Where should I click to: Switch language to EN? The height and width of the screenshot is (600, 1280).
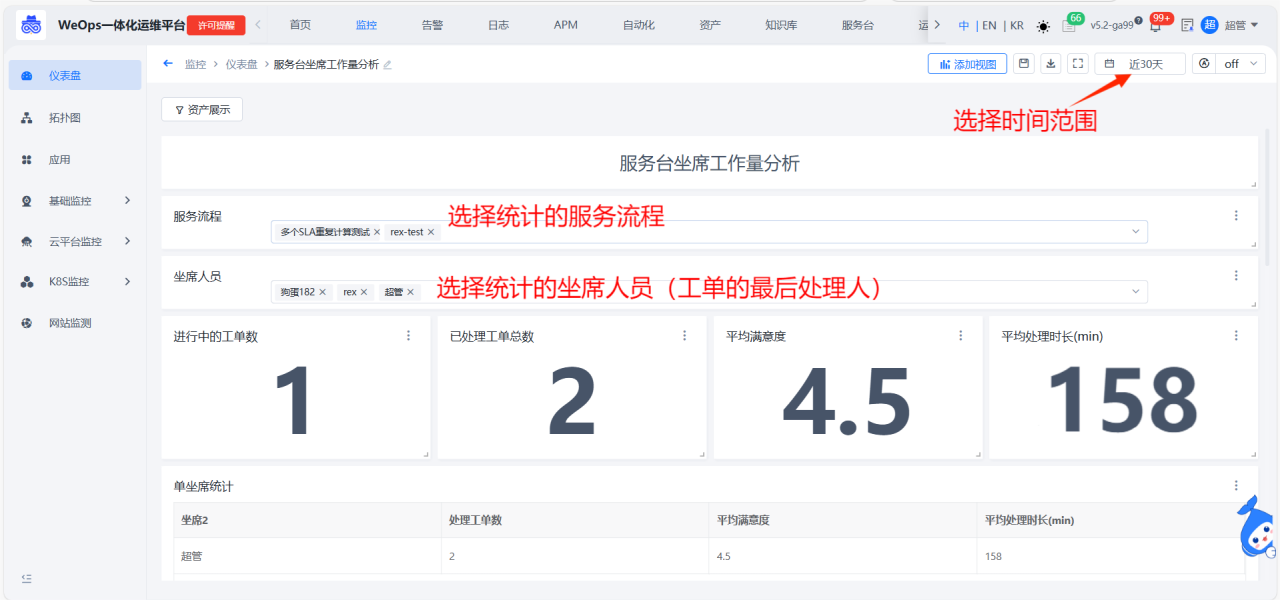coord(989,26)
